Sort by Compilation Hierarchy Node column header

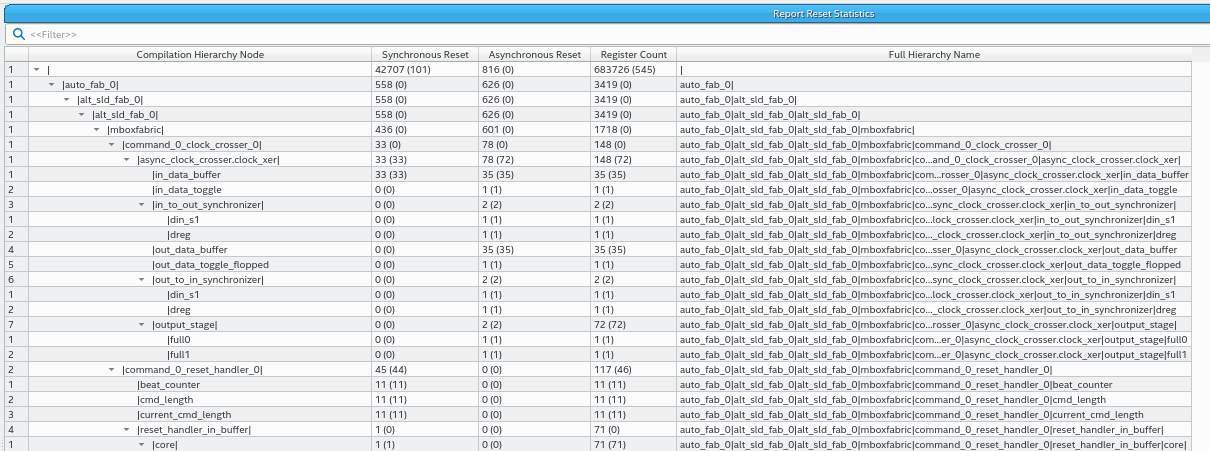coord(200,55)
